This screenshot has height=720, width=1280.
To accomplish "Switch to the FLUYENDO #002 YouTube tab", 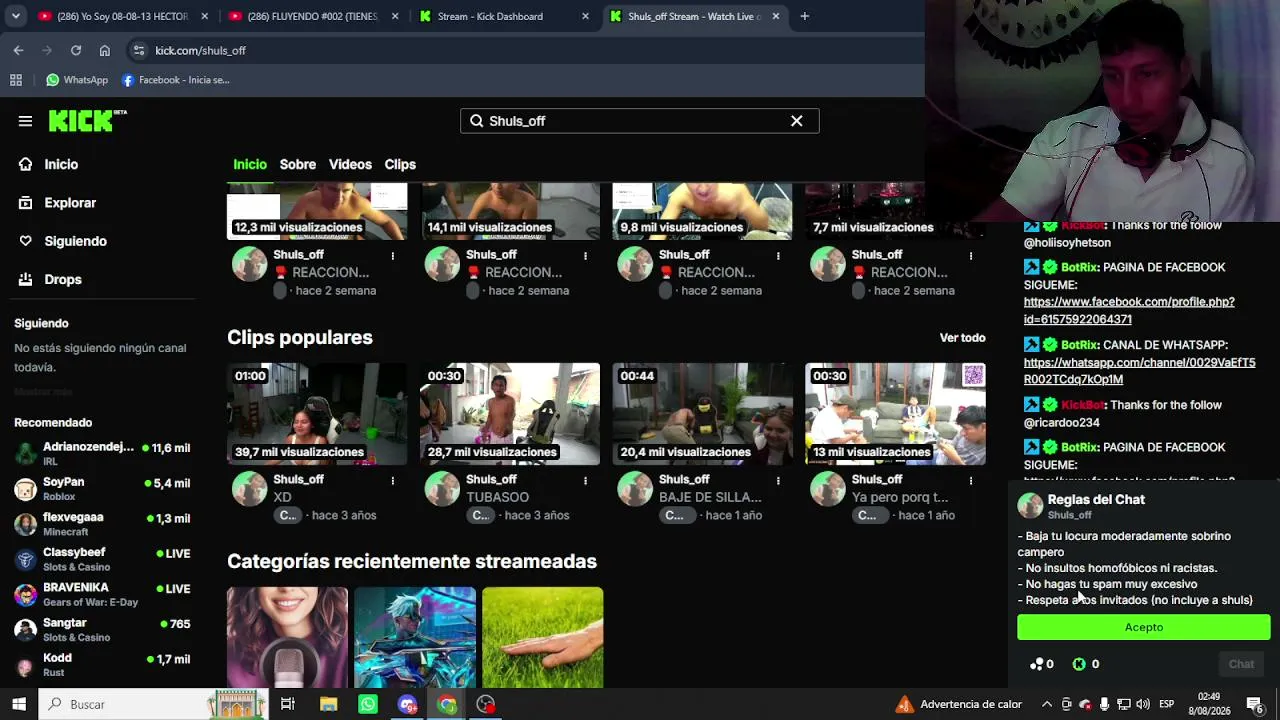I will point(314,16).
